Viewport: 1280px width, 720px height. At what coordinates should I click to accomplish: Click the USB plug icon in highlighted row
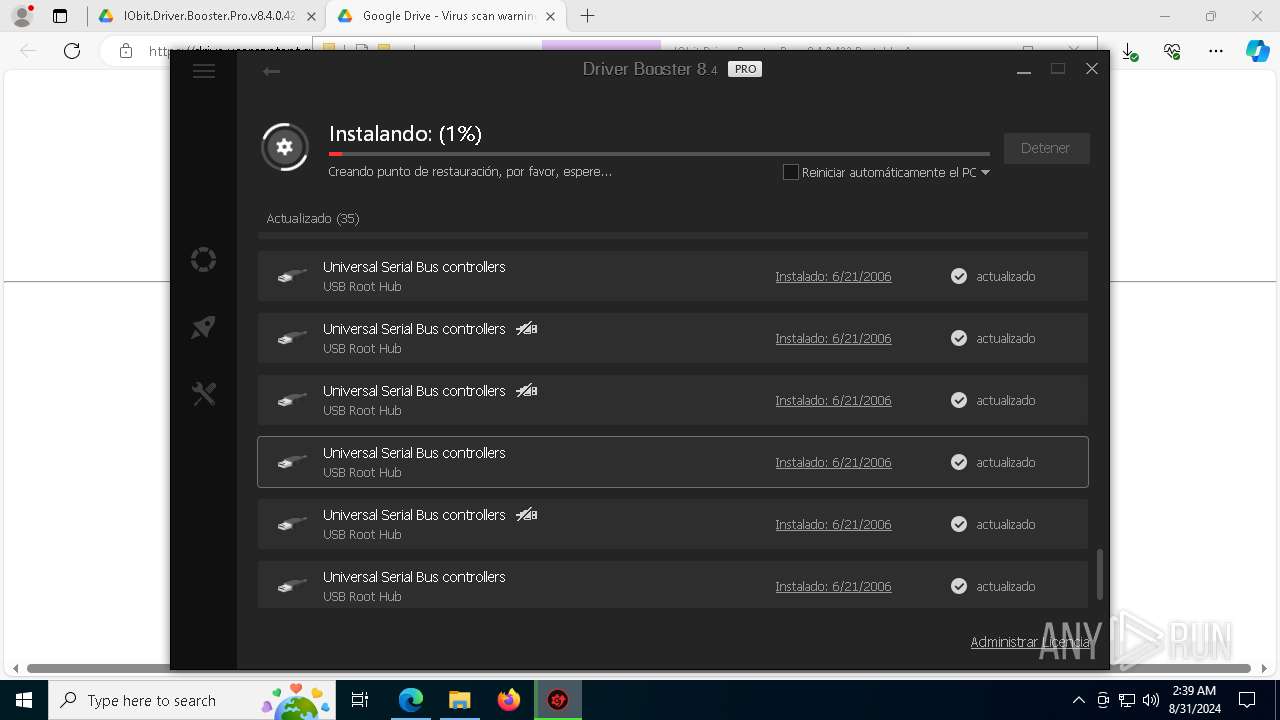[x=292, y=462]
